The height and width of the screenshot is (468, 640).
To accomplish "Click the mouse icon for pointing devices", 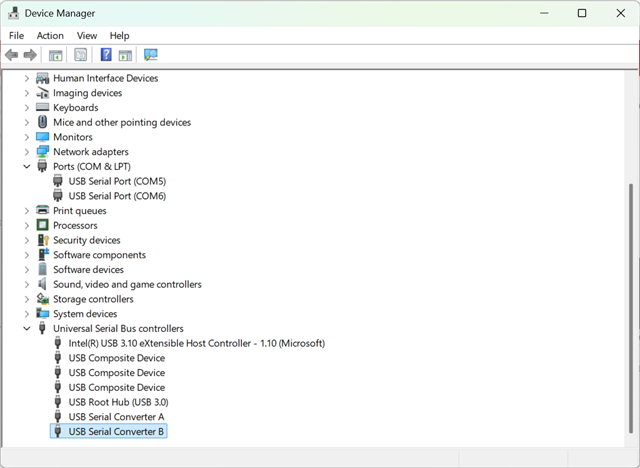I will [x=42, y=122].
